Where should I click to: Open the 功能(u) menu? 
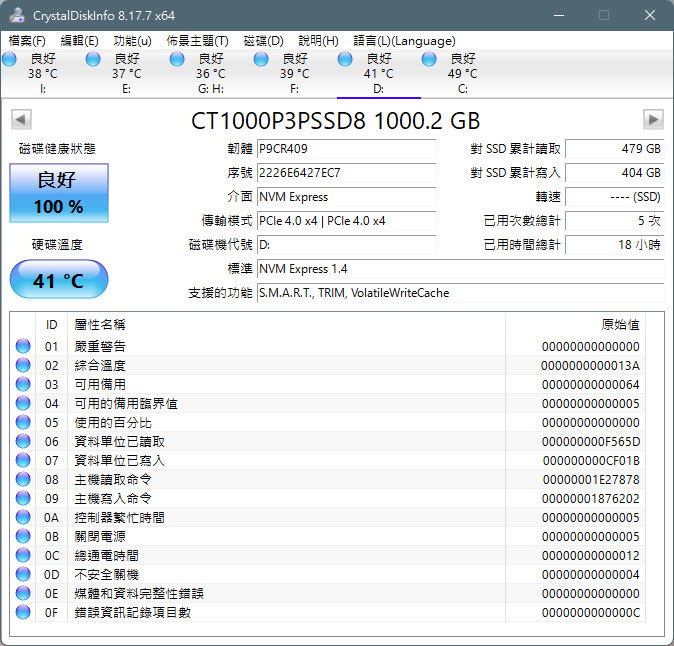coord(133,41)
